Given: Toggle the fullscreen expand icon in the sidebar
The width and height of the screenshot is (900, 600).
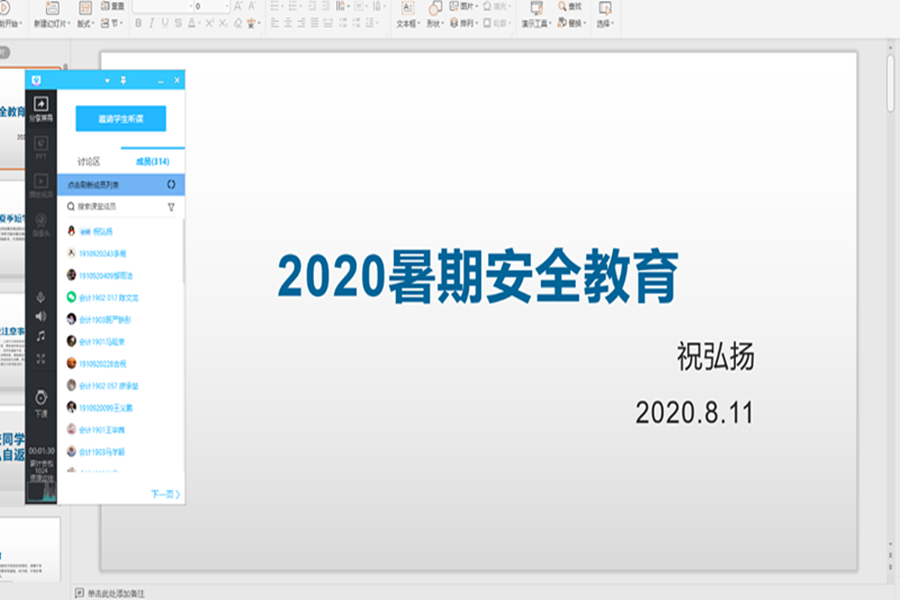Looking at the screenshot, I should point(41,358).
